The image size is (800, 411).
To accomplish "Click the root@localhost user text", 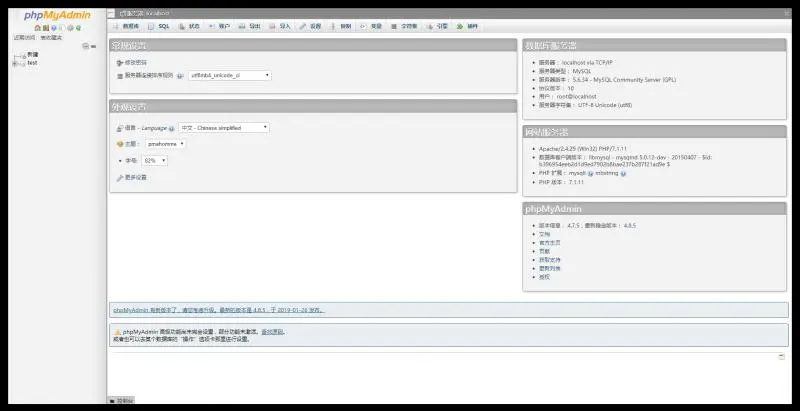I will (x=574, y=96).
